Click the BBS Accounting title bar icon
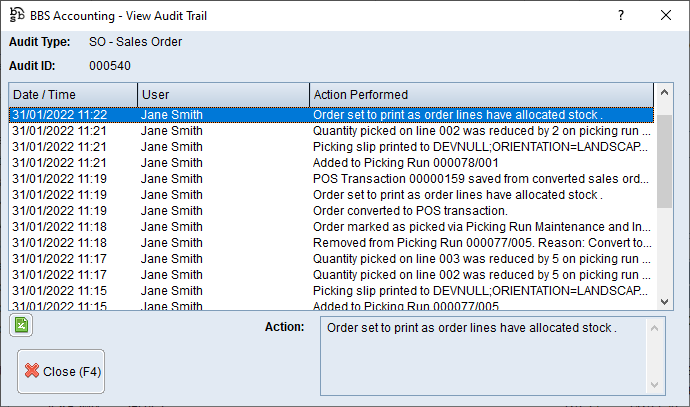 pyautogui.click(x=15, y=15)
